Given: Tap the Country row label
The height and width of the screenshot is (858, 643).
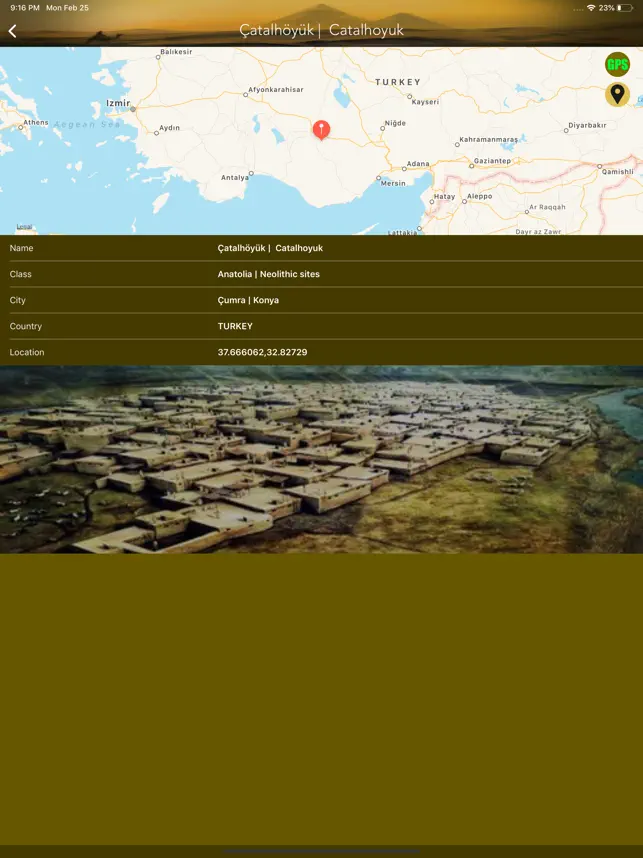Looking at the screenshot, I should tap(25, 326).
